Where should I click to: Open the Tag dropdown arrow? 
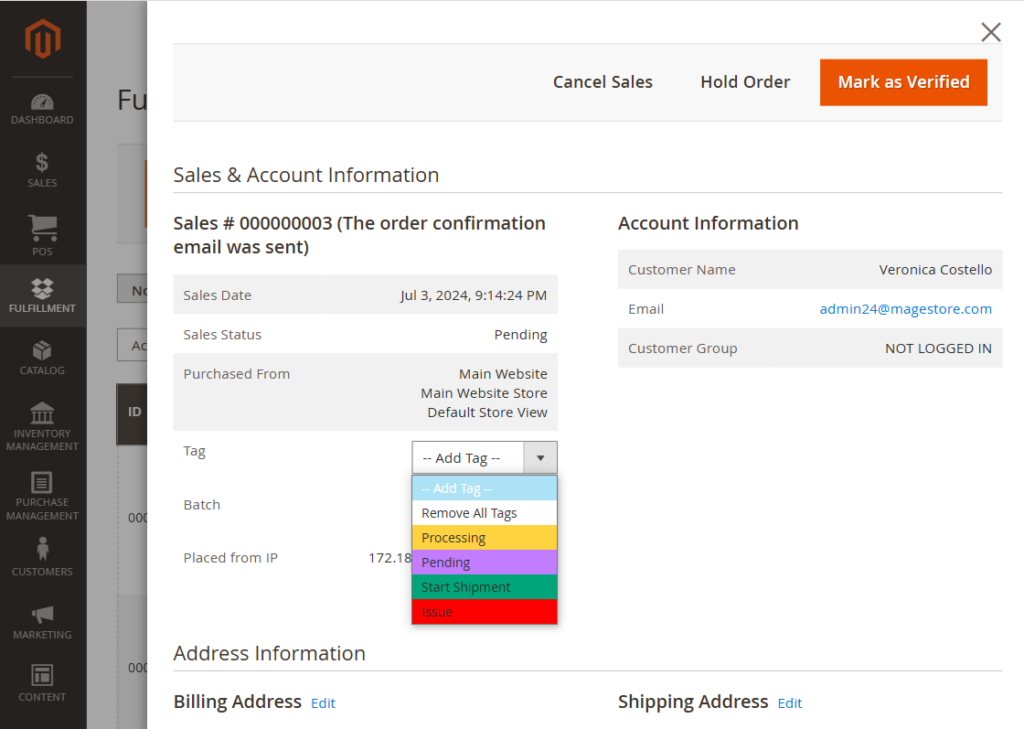(x=540, y=457)
